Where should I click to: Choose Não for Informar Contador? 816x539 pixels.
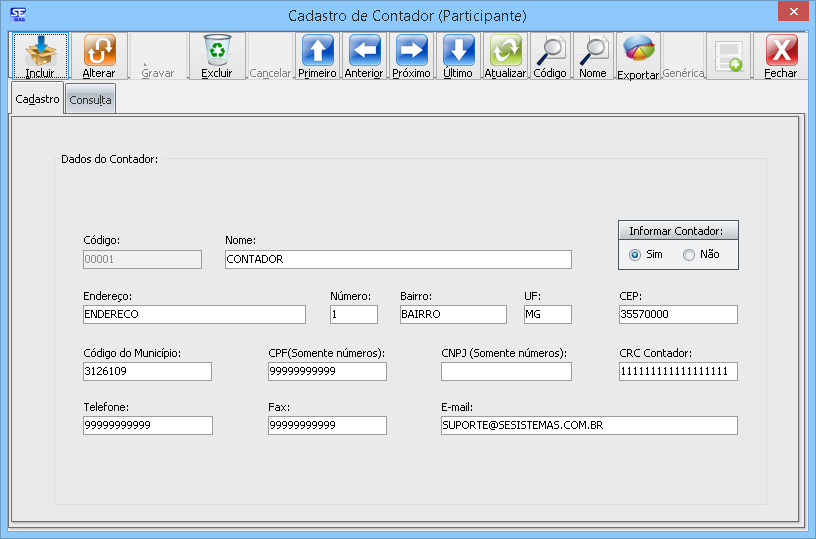point(689,255)
